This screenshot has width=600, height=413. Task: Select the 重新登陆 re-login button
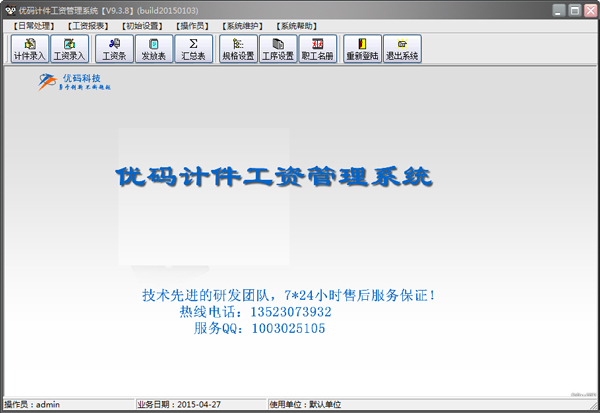362,49
